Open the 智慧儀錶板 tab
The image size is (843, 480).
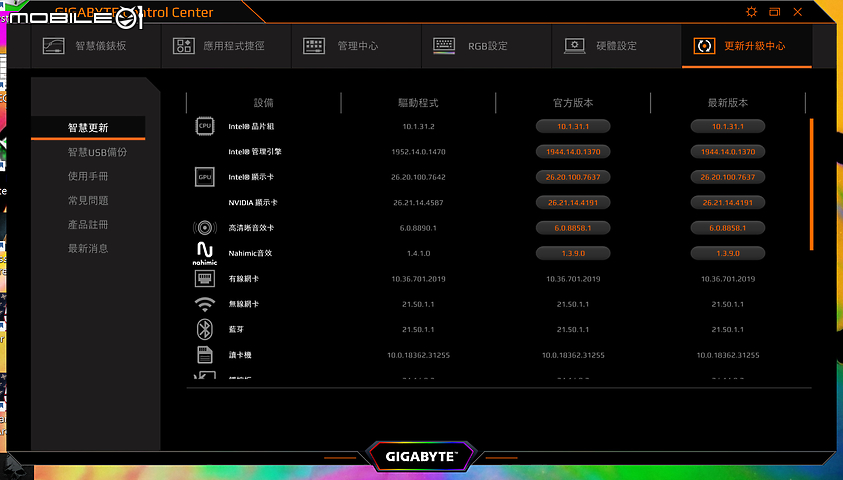pyautogui.click(x=96, y=46)
